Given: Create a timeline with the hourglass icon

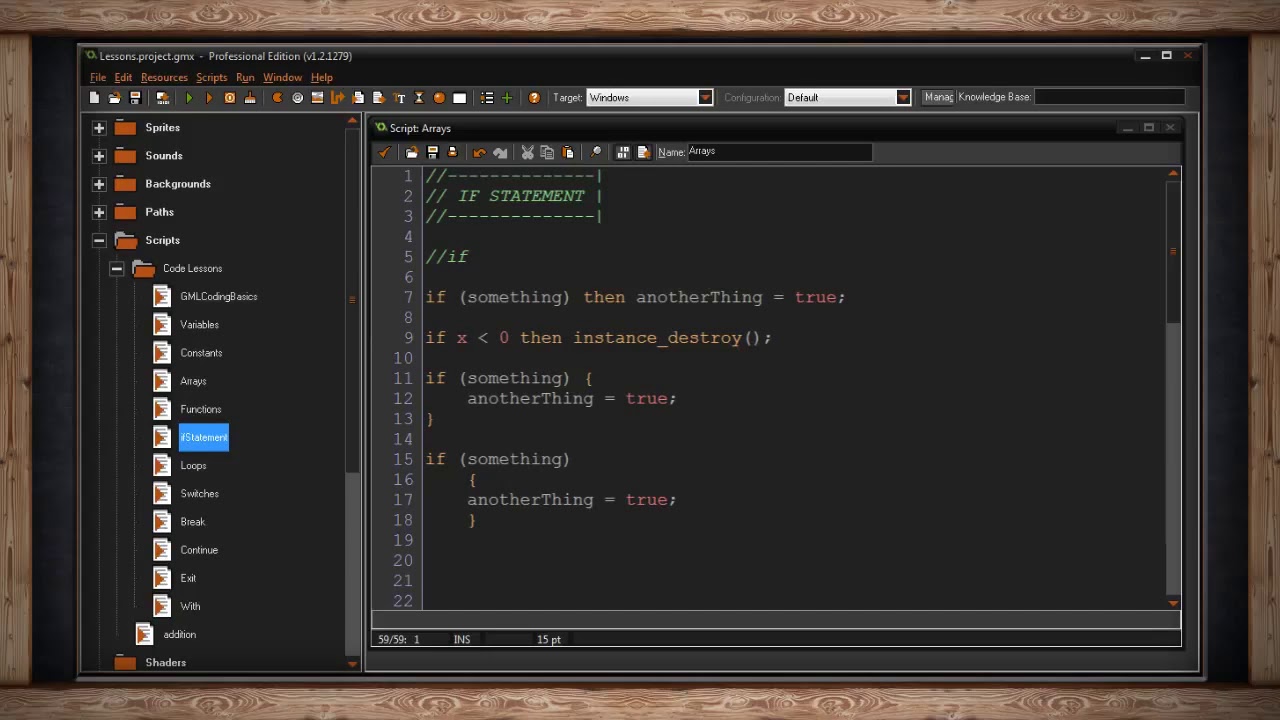Looking at the screenshot, I should coord(419,97).
